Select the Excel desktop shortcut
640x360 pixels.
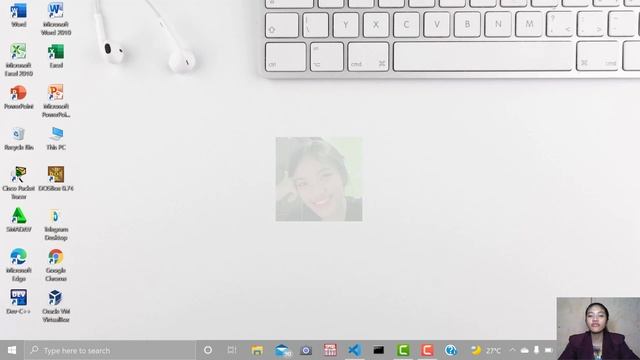[x=56, y=56]
